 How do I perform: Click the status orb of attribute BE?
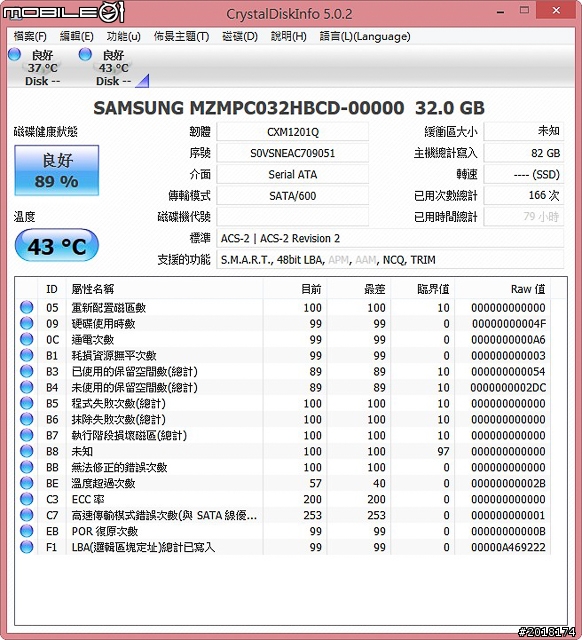27,483
